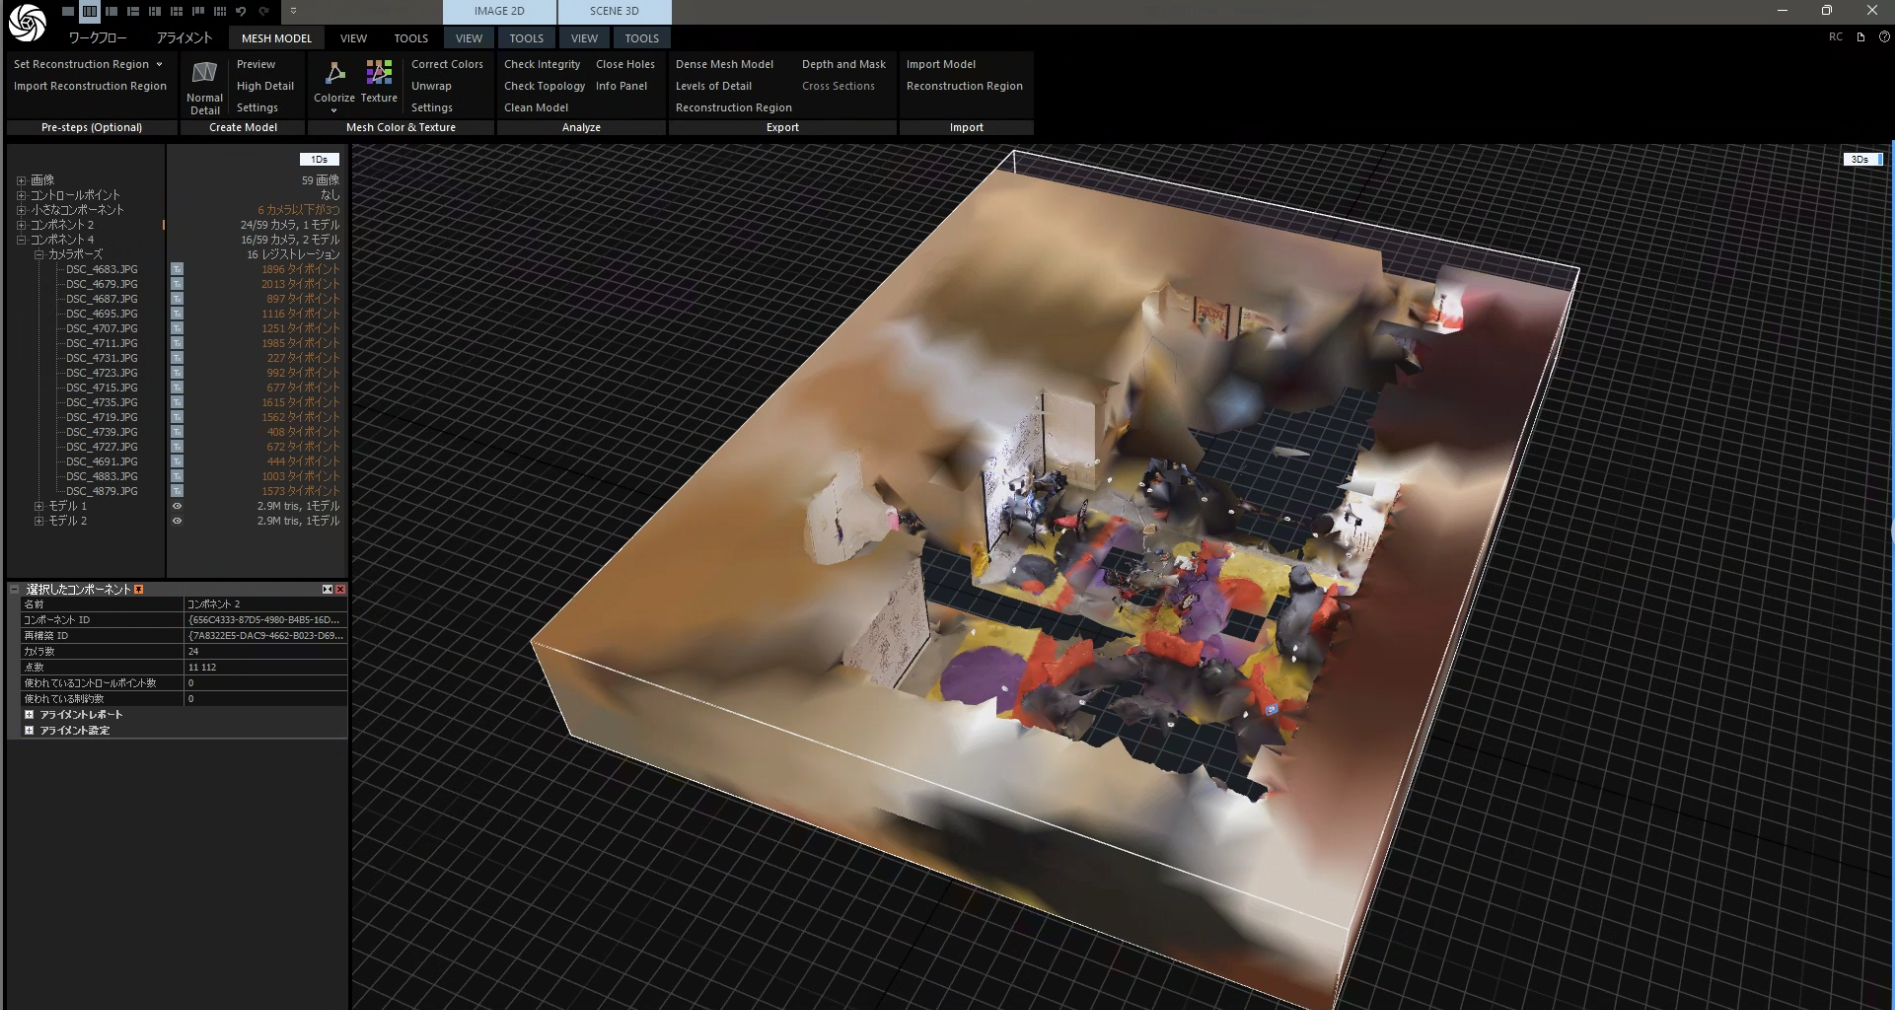Select the single-pane layout icon
The width and height of the screenshot is (1895, 1010).
tap(67, 11)
